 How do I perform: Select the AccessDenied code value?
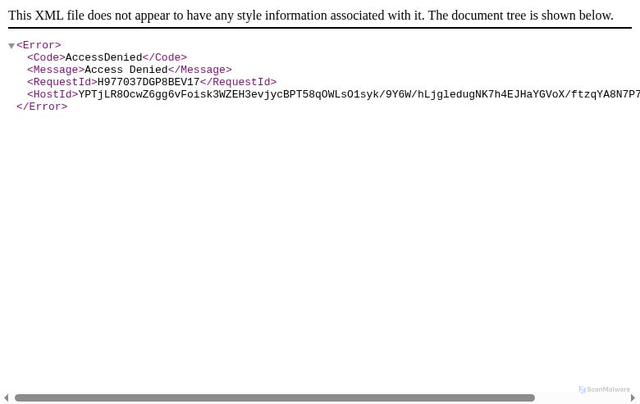(x=104, y=57)
